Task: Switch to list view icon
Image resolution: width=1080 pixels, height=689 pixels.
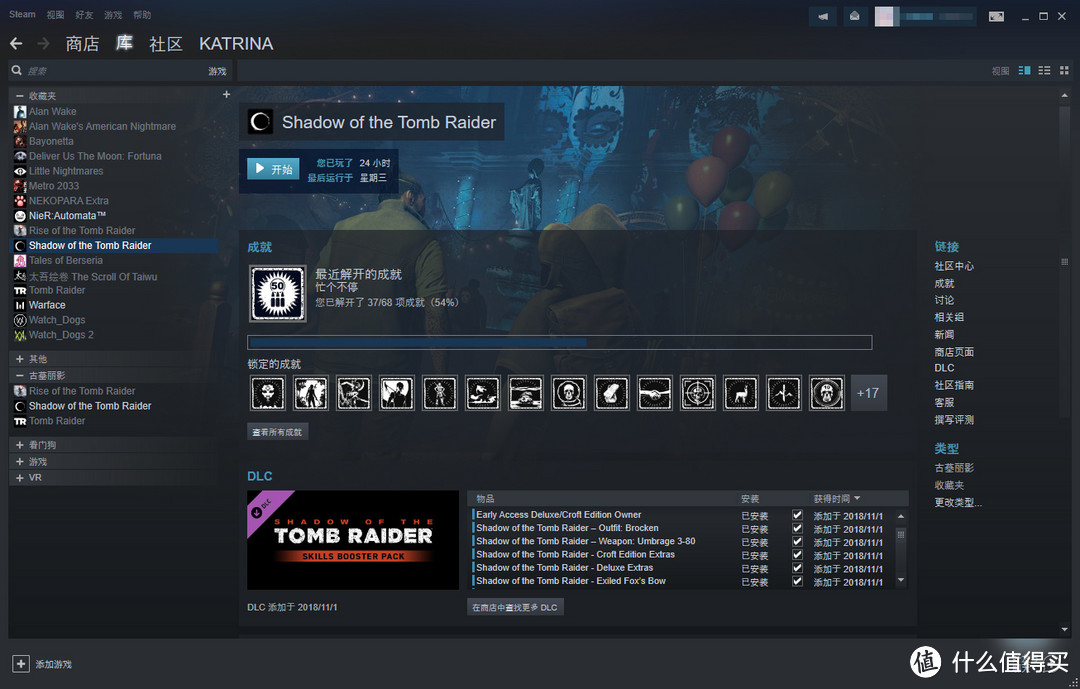Action: (1044, 70)
